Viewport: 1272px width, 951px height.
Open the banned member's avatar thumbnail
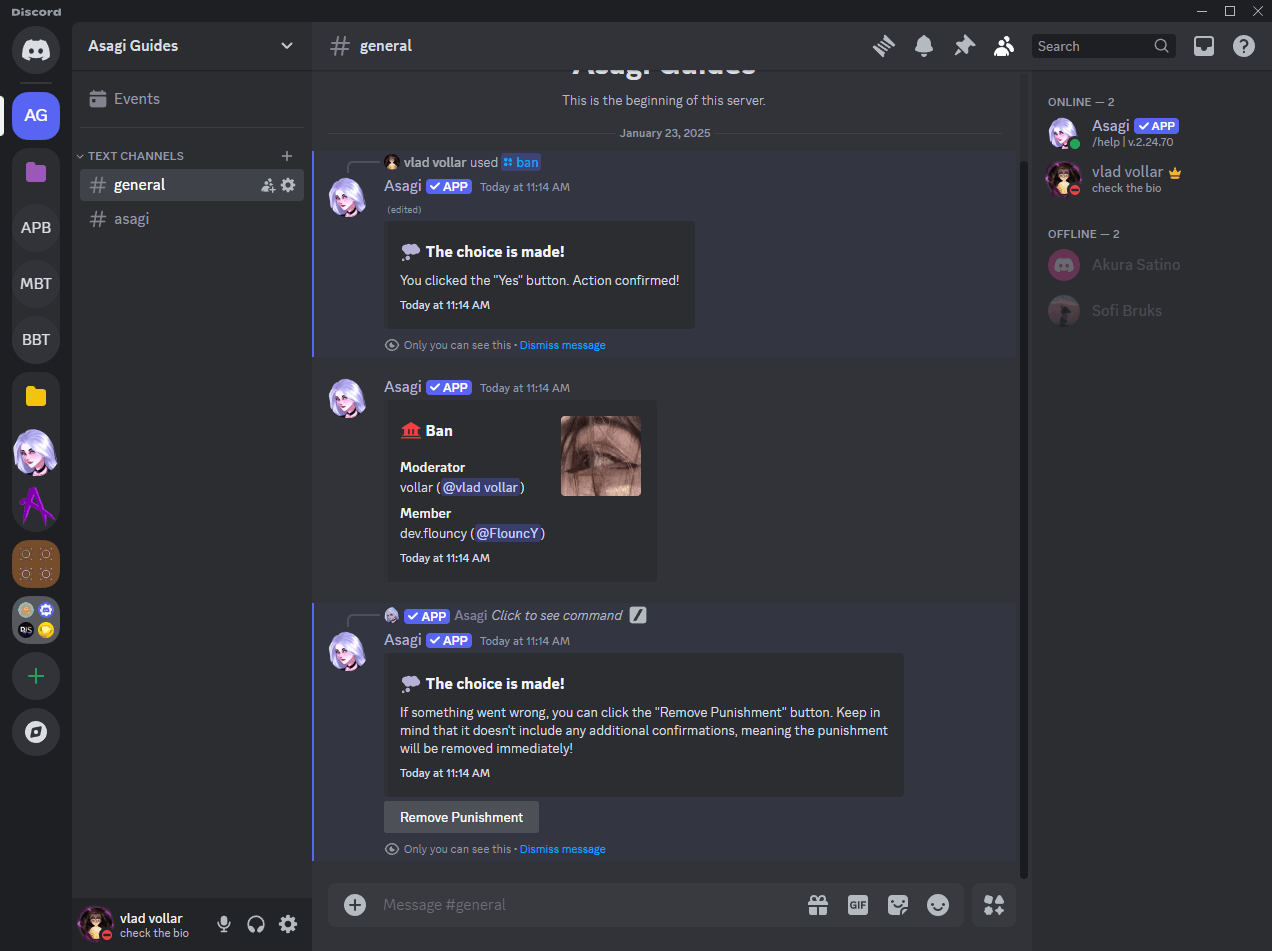tap(601, 456)
